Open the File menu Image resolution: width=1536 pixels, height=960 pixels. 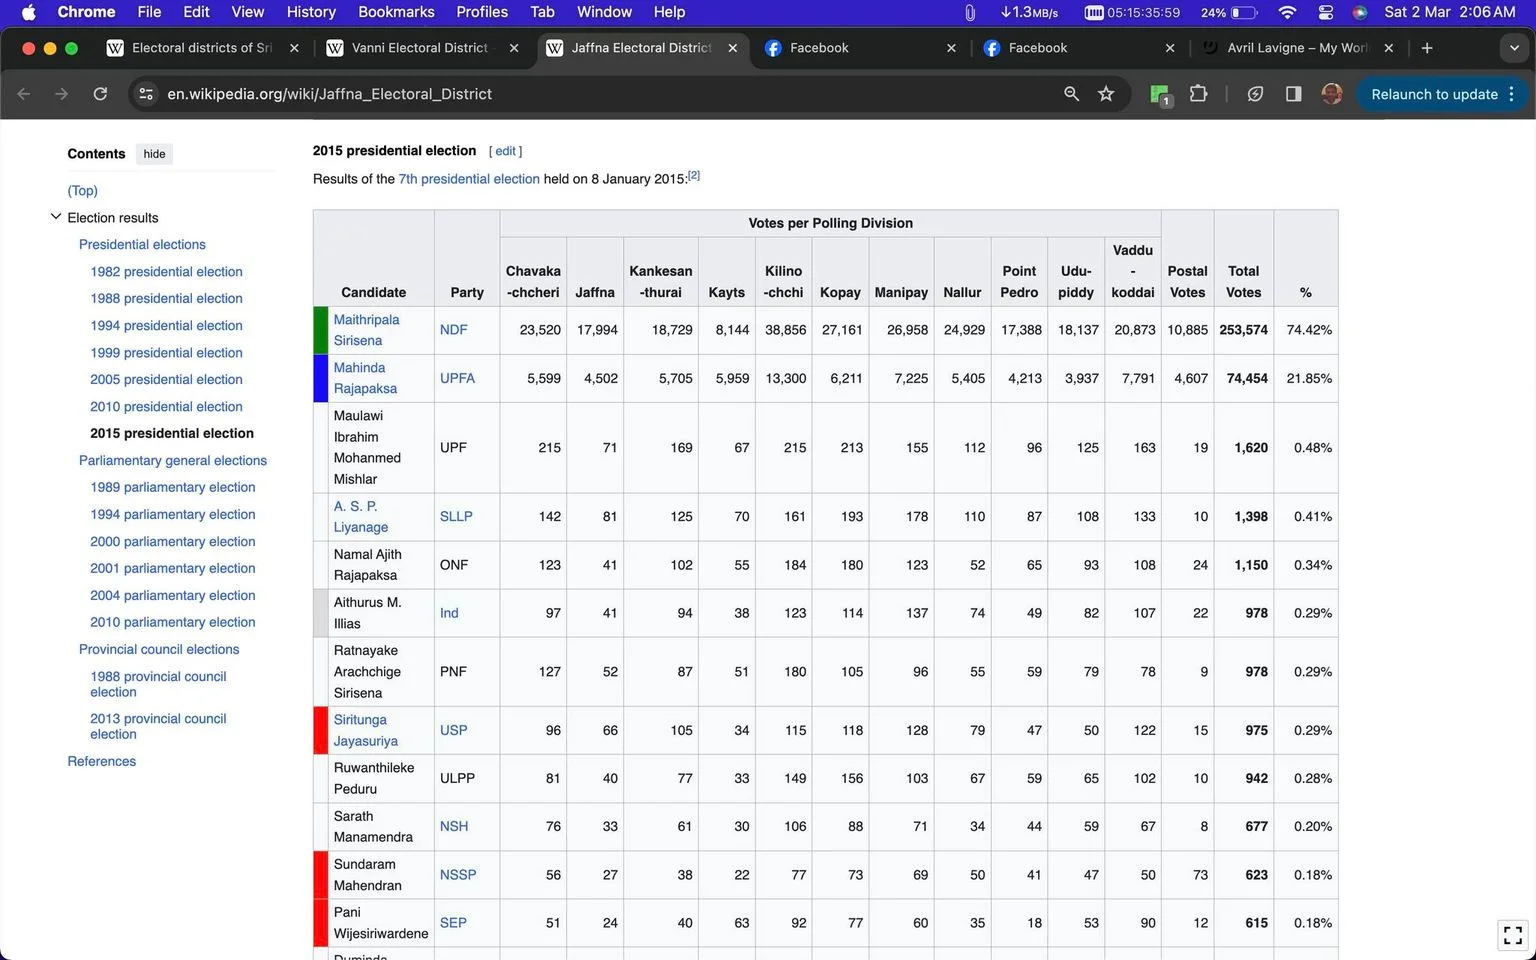tap(149, 12)
